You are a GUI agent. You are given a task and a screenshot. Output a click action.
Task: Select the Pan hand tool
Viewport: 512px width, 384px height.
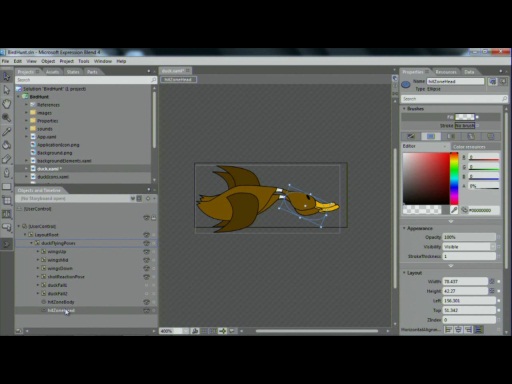[x=6, y=104]
